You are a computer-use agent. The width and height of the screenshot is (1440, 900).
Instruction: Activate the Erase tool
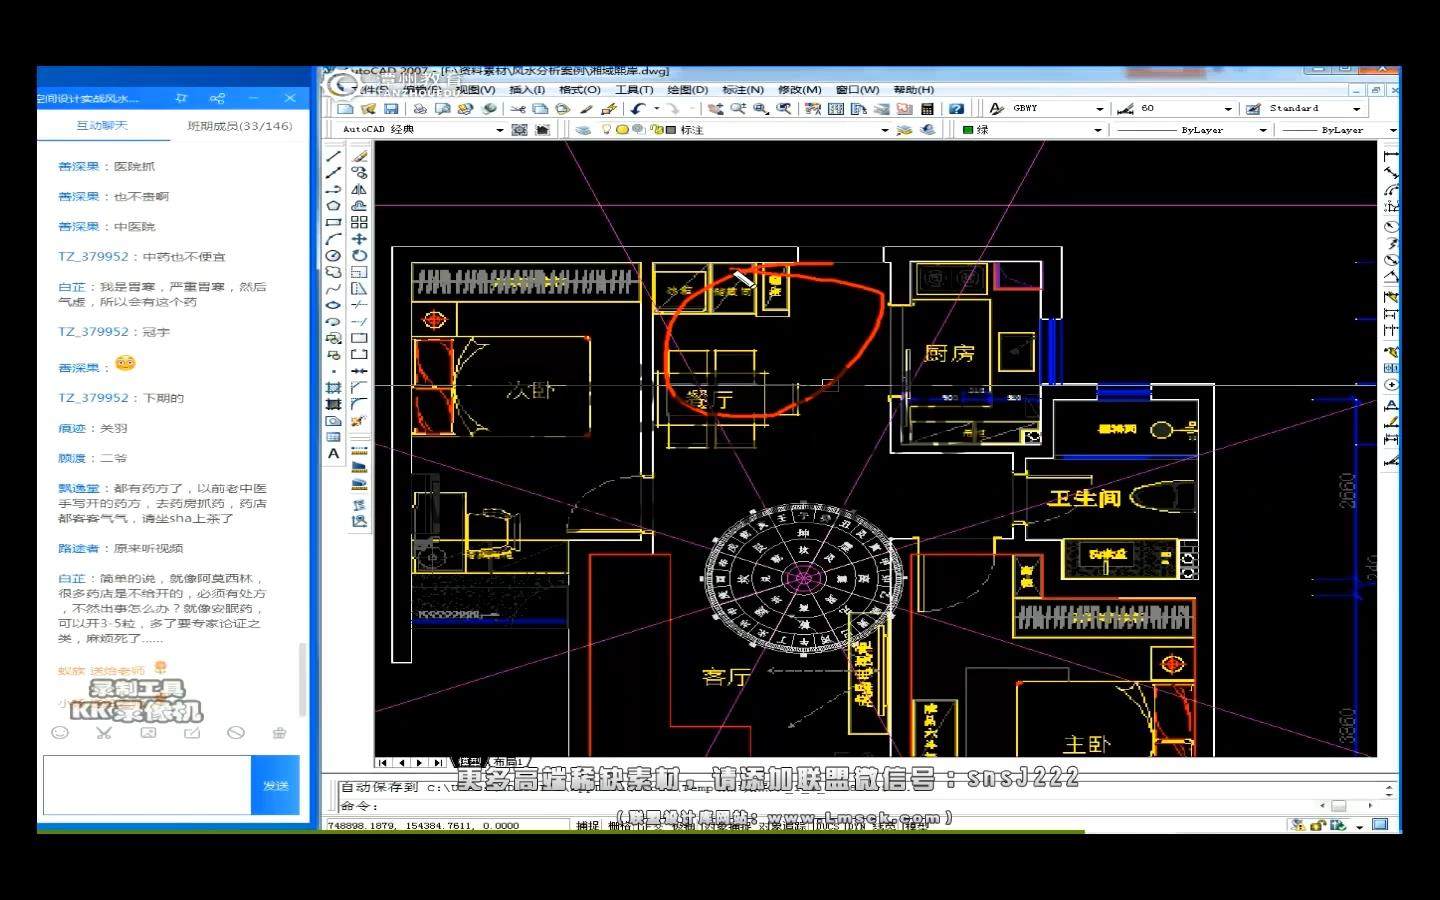tap(359, 157)
